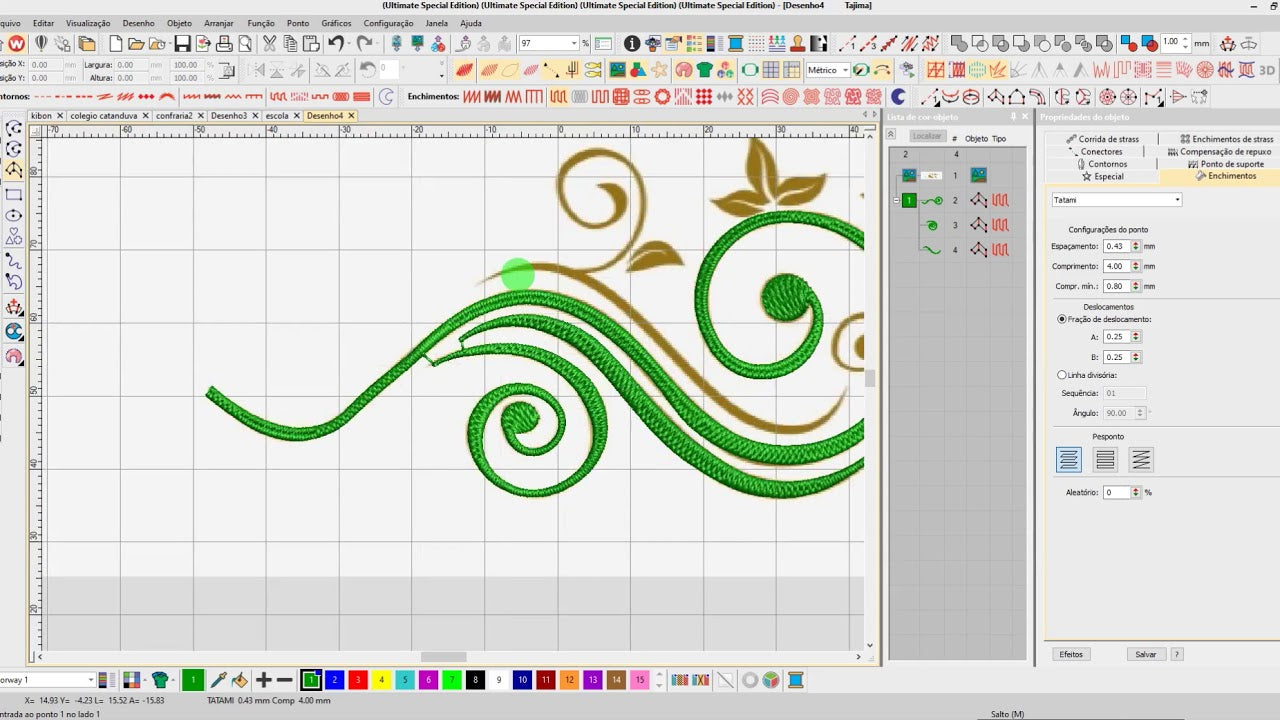Screen dimensions: 1280x720
Task: Click the Save floppy disk icon
Action: (182, 44)
